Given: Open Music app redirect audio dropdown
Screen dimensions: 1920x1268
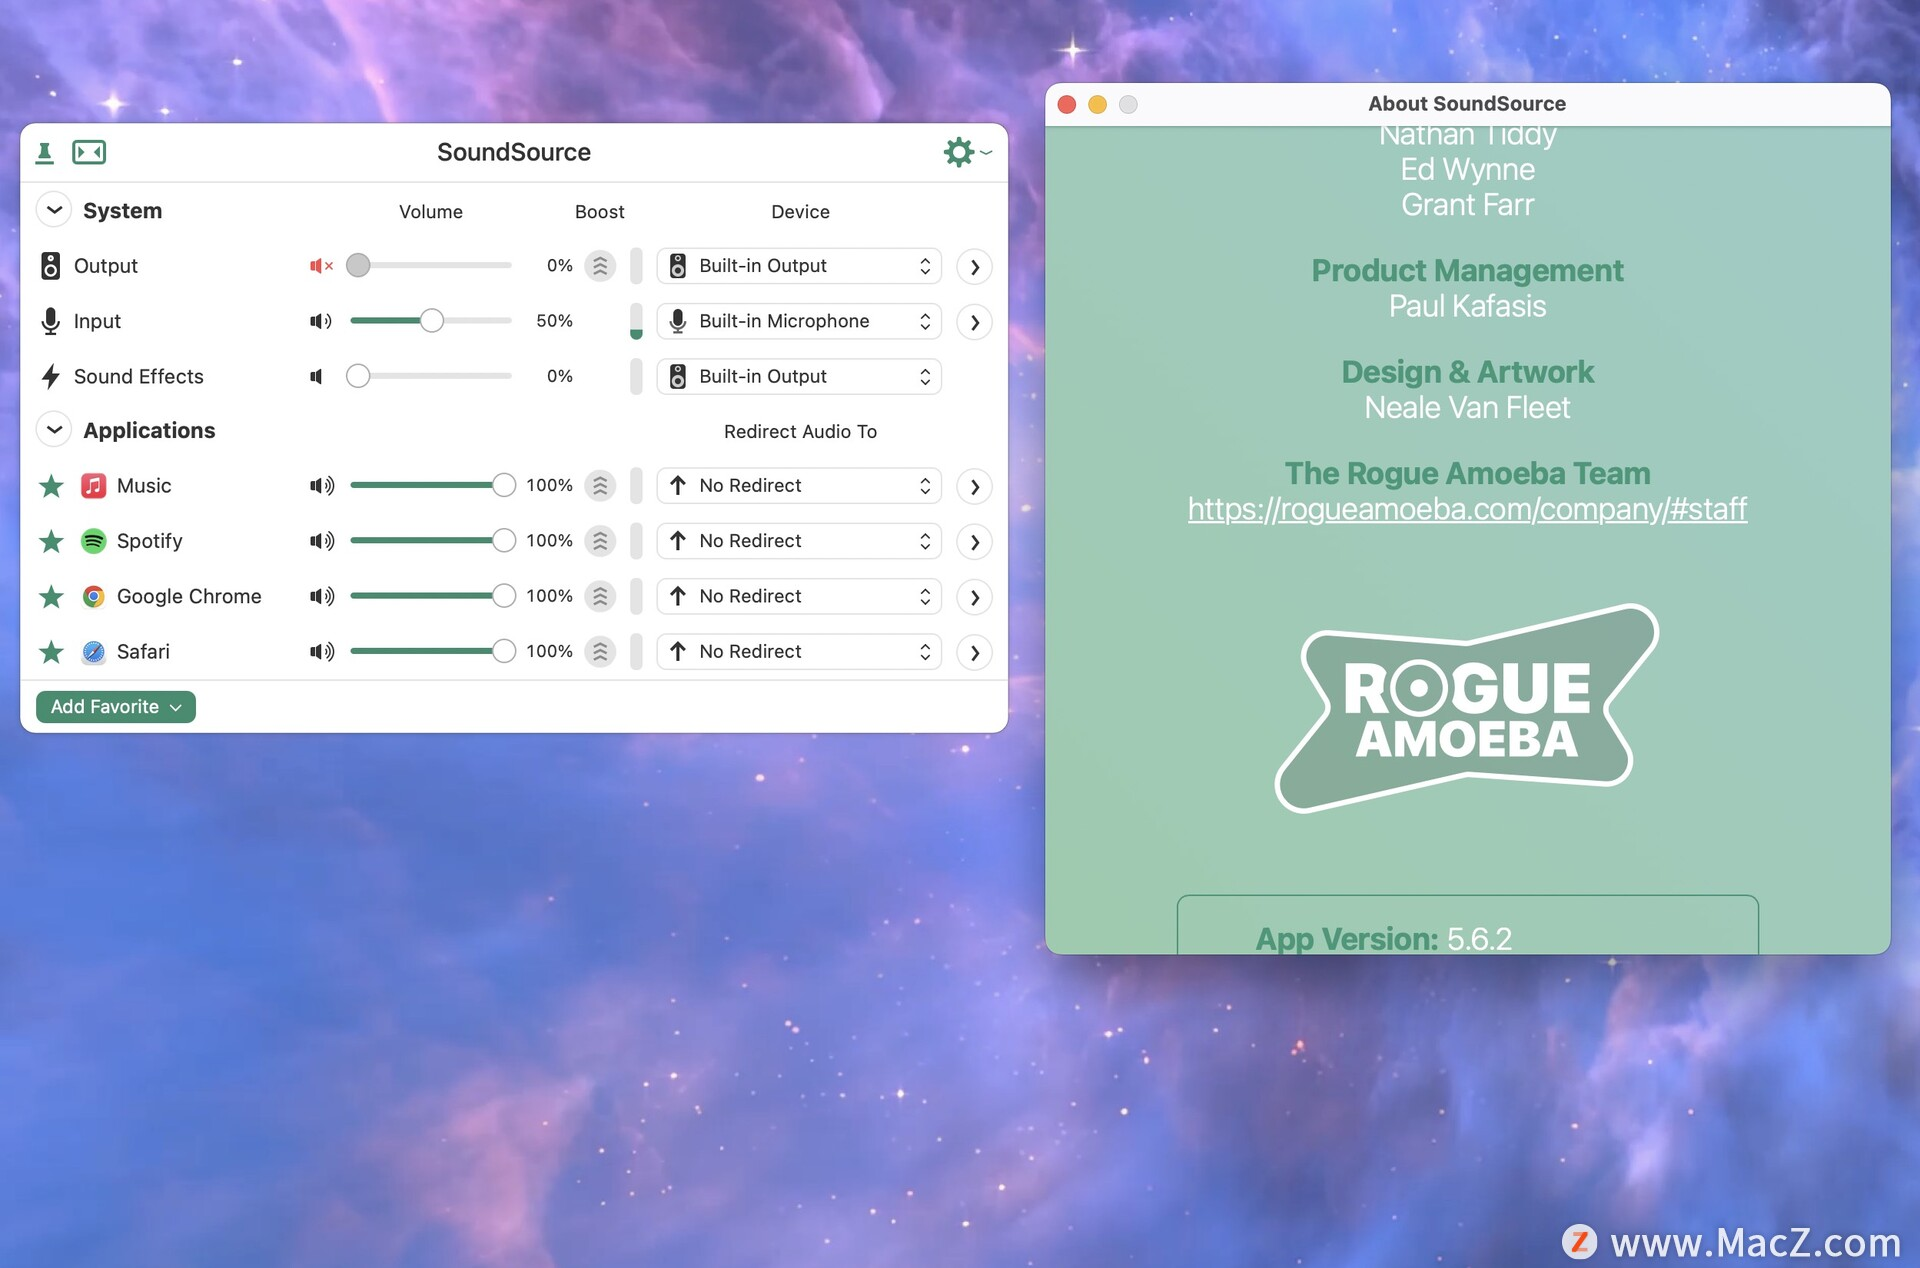Looking at the screenshot, I should click(x=797, y=484).
